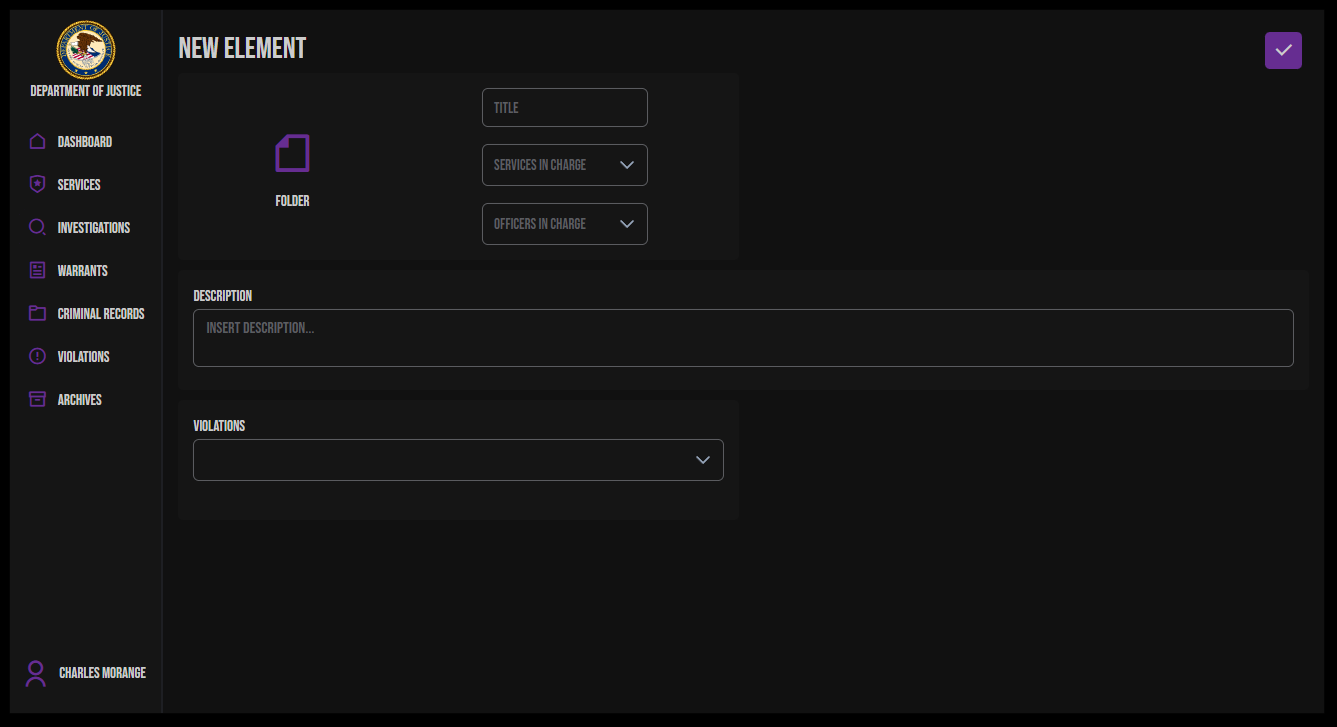Click the Violations exclamation icon
The height and width of the screenshot is (727, 1337).
[37, 357]
